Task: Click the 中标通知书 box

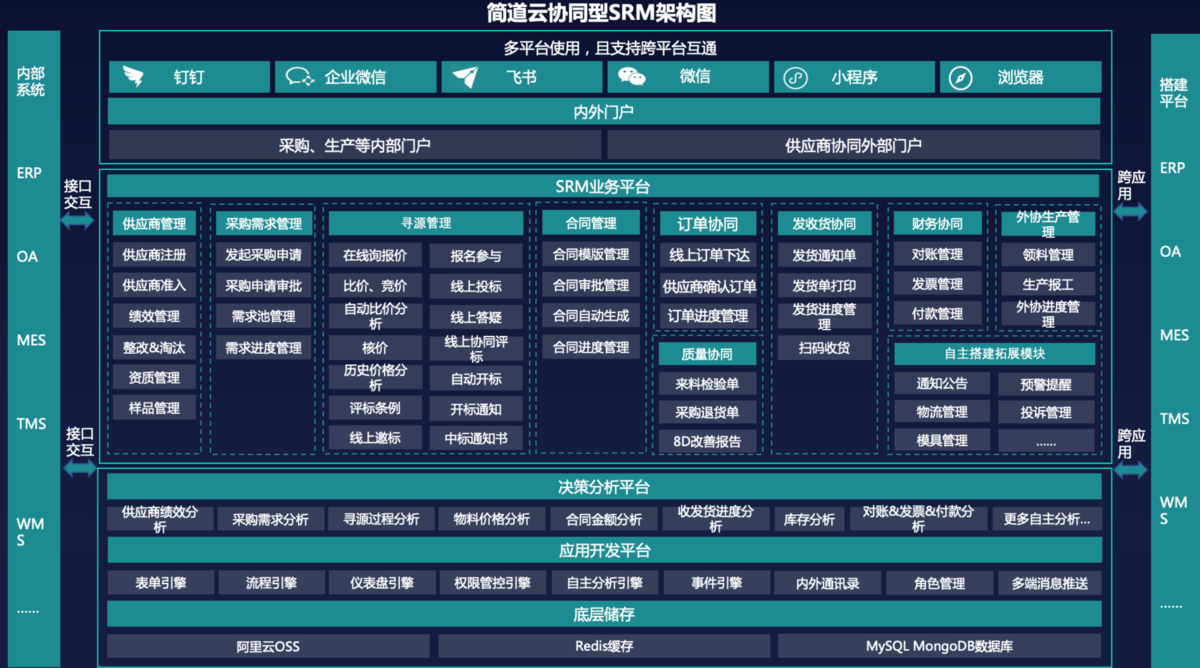Action: [x=476, y=438]
